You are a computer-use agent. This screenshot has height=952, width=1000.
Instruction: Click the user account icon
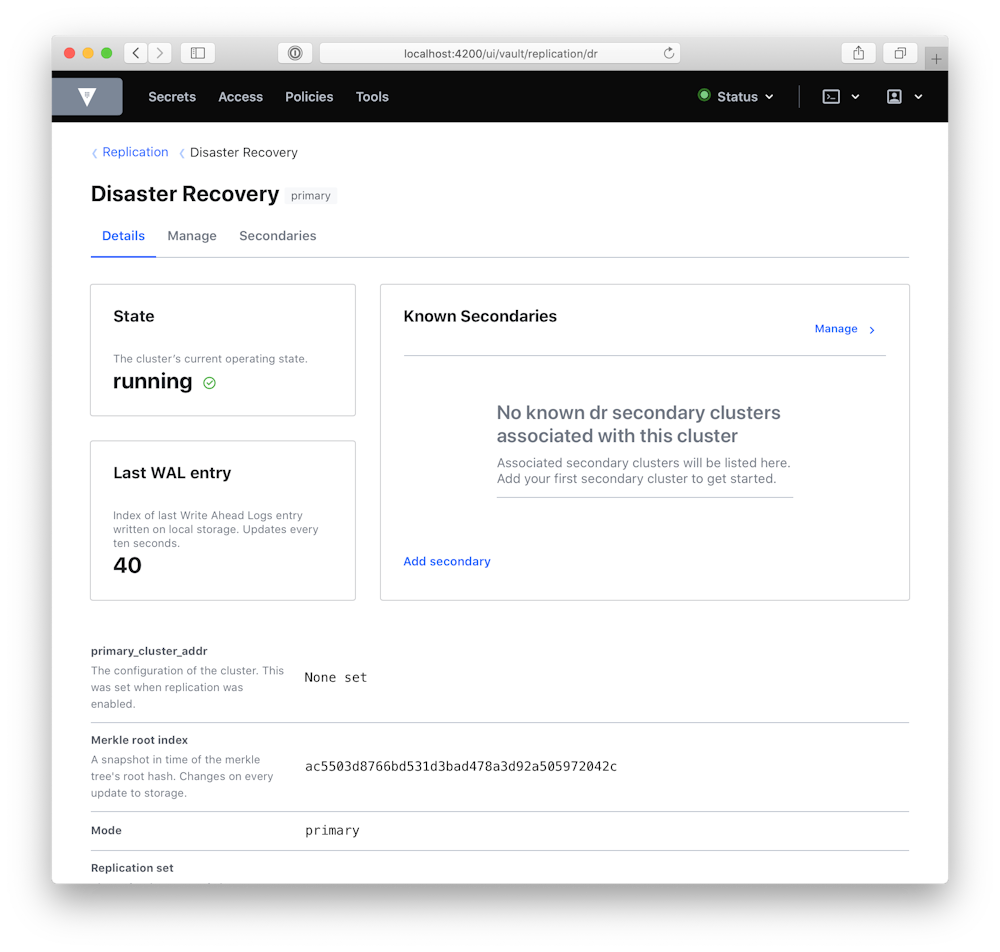[895, 96]
